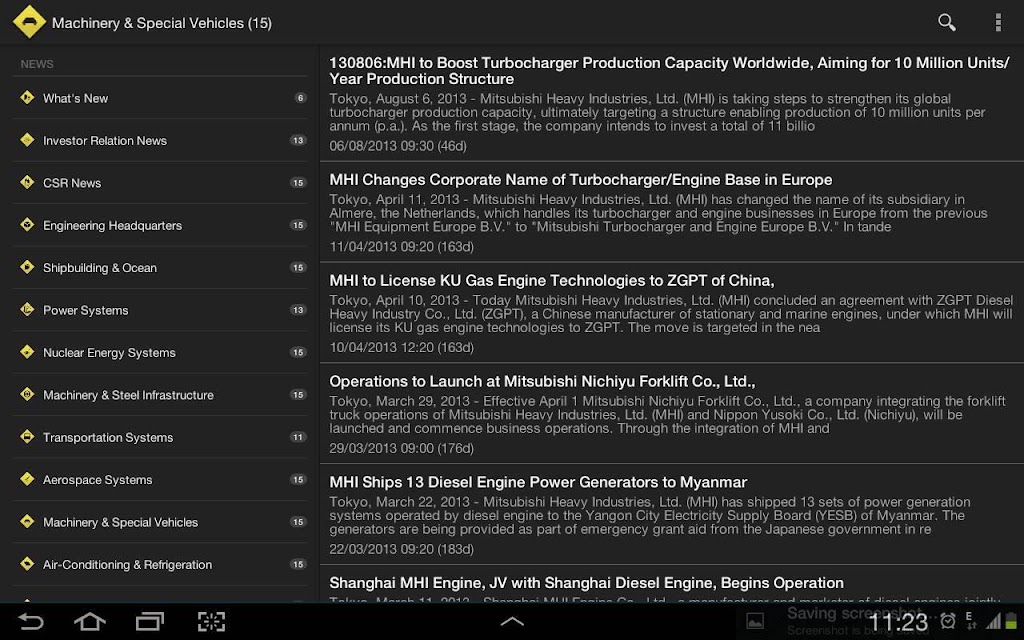
Task: Click the icon beside CSR News
Action: (27, 182)
